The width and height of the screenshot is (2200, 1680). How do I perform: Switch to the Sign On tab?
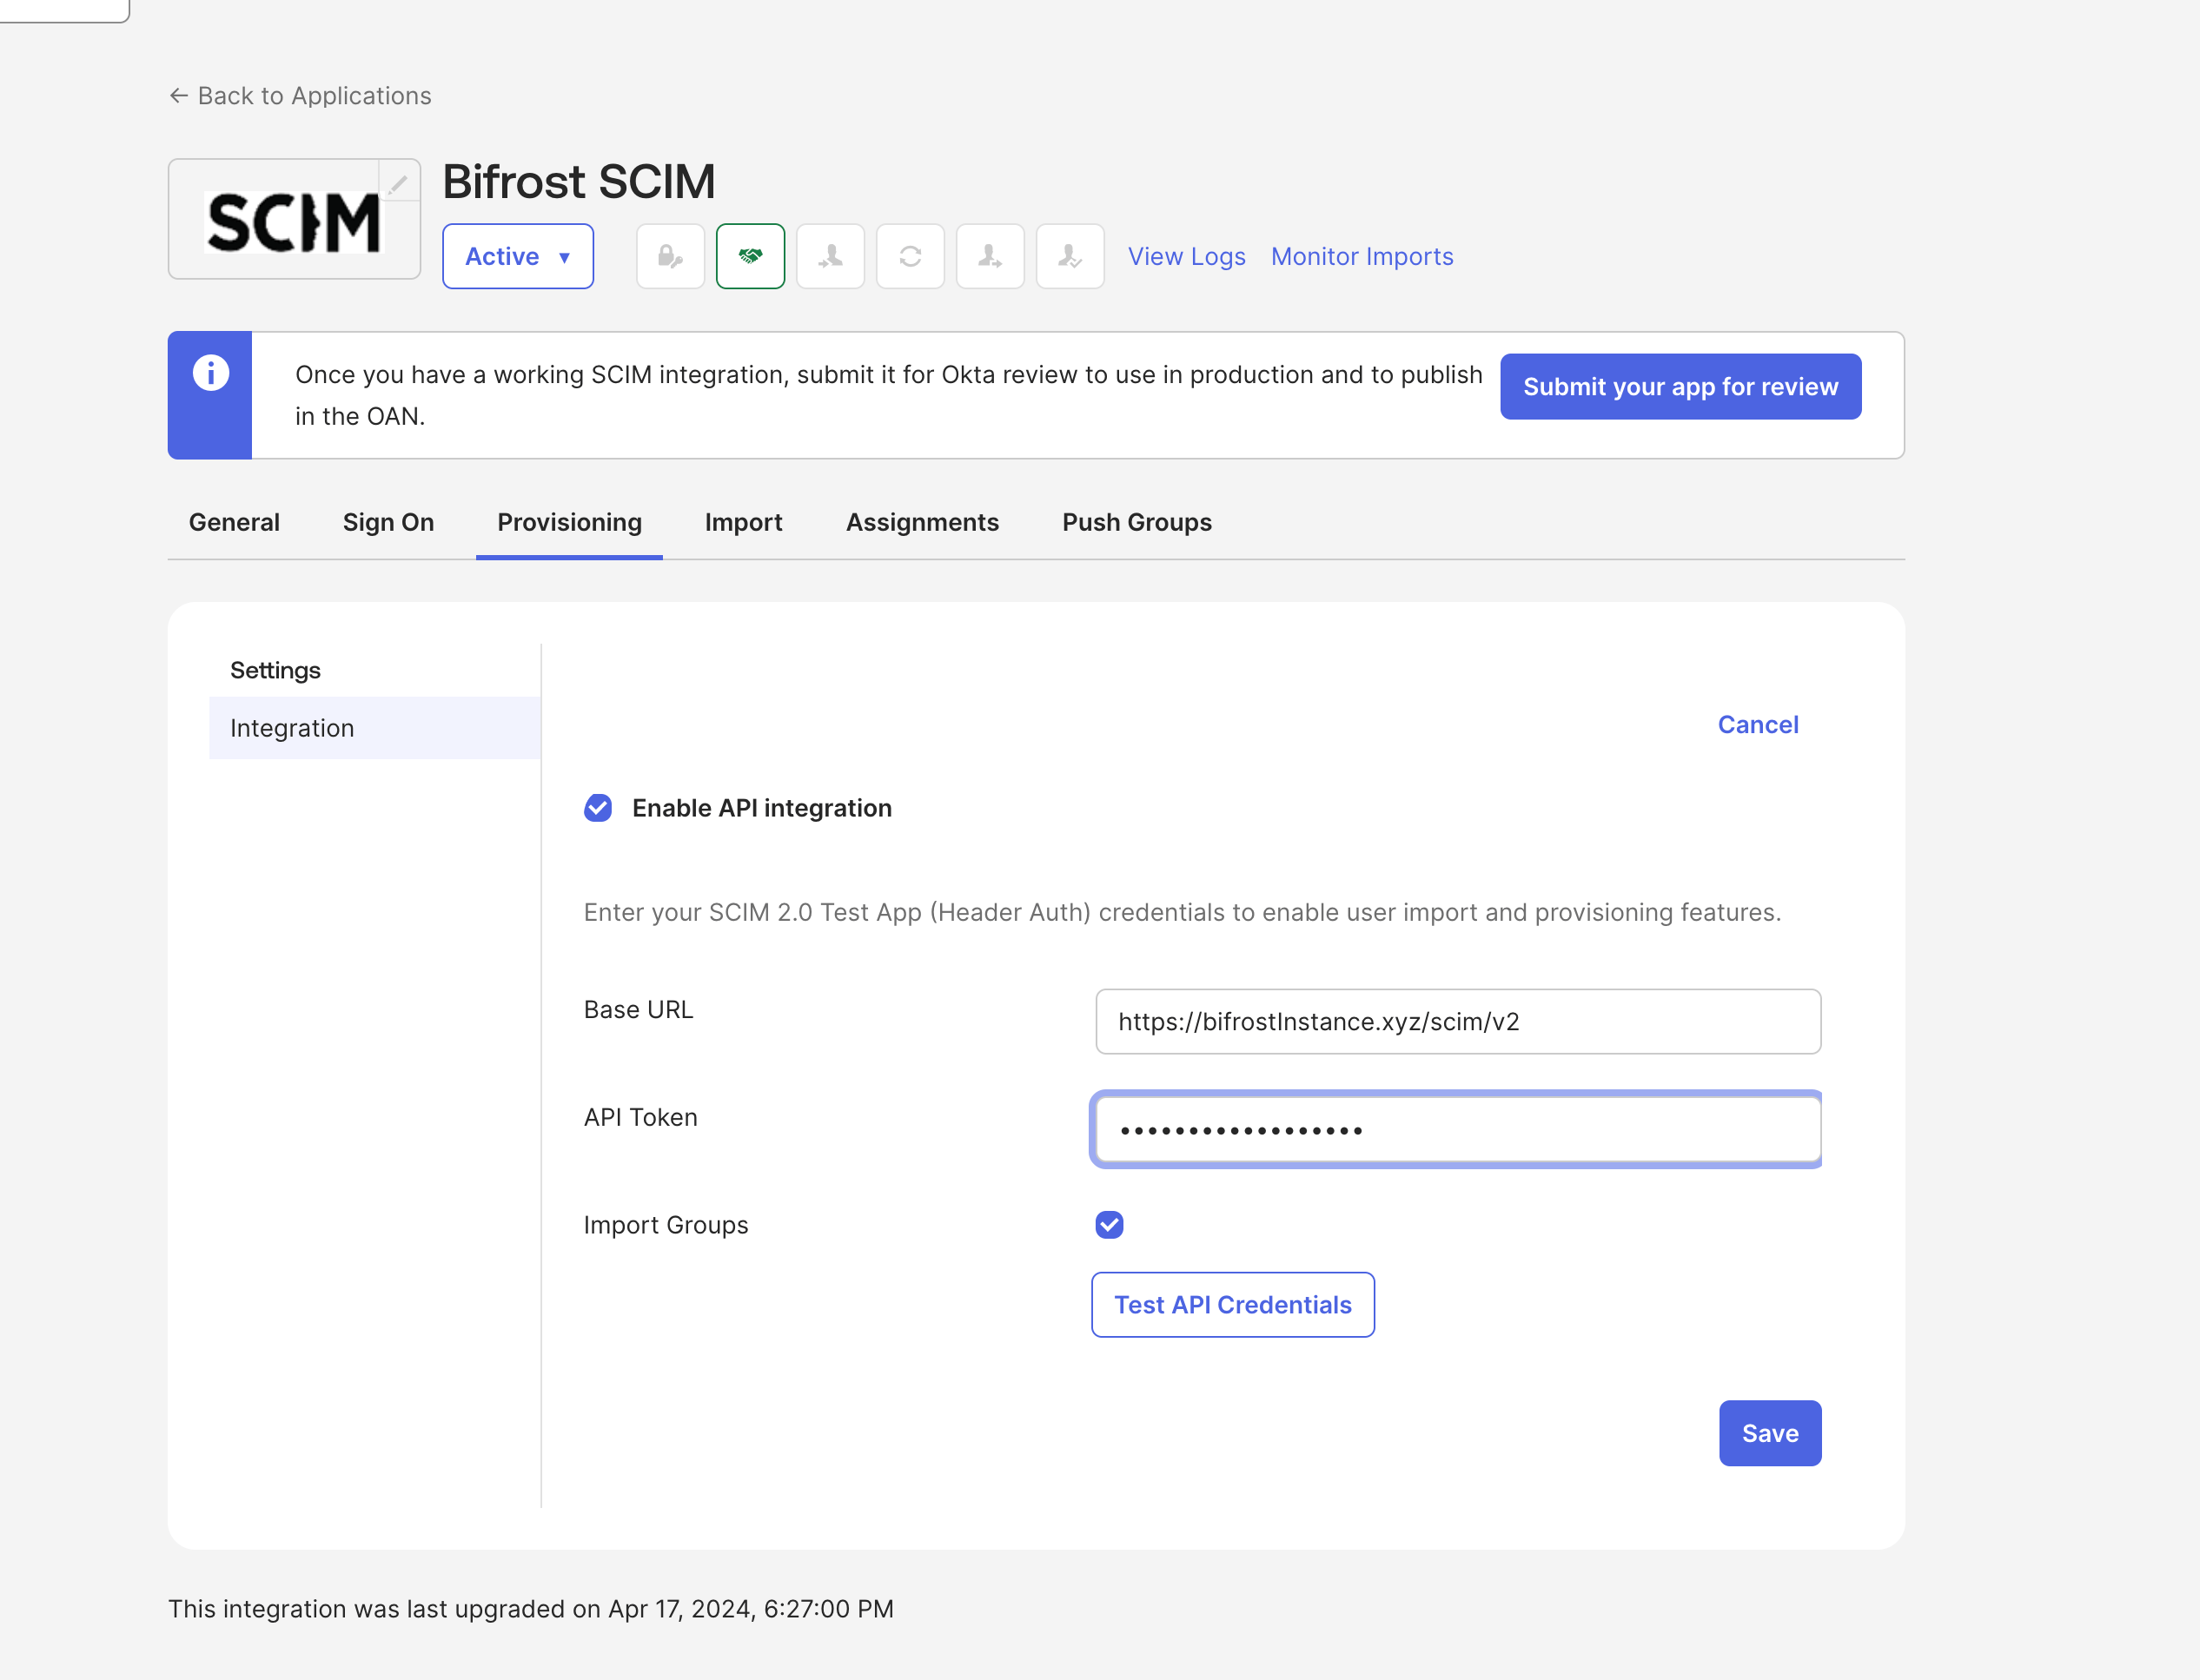(388, 522)
